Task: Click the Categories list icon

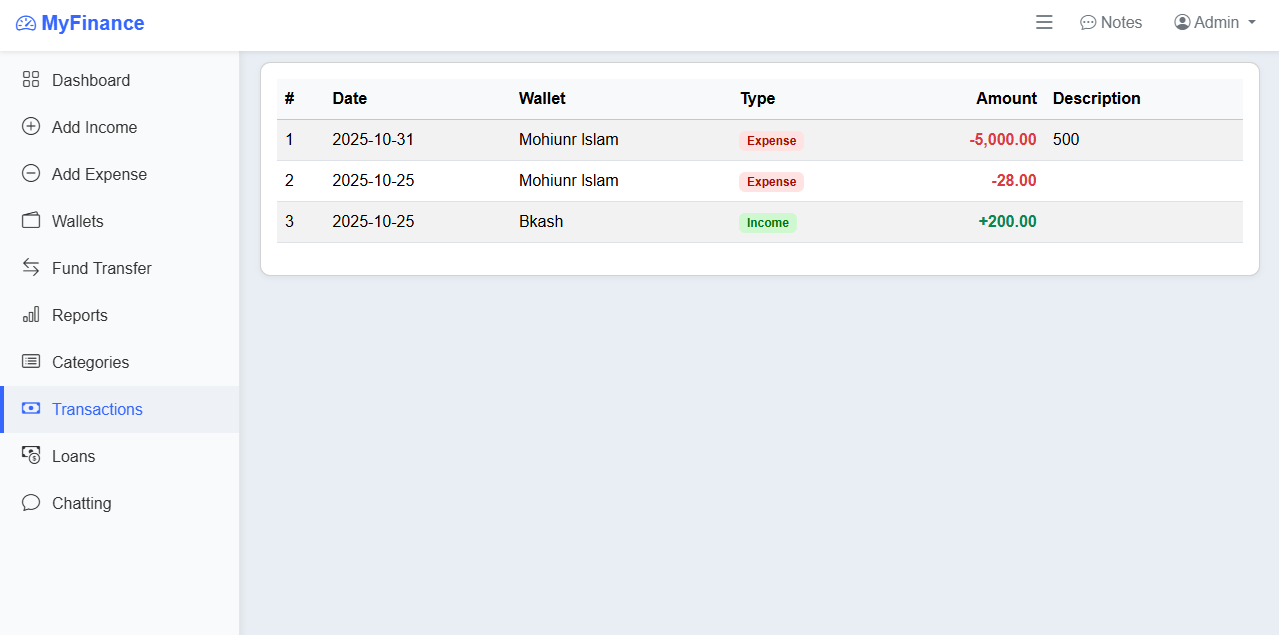Action: [31, 362]
